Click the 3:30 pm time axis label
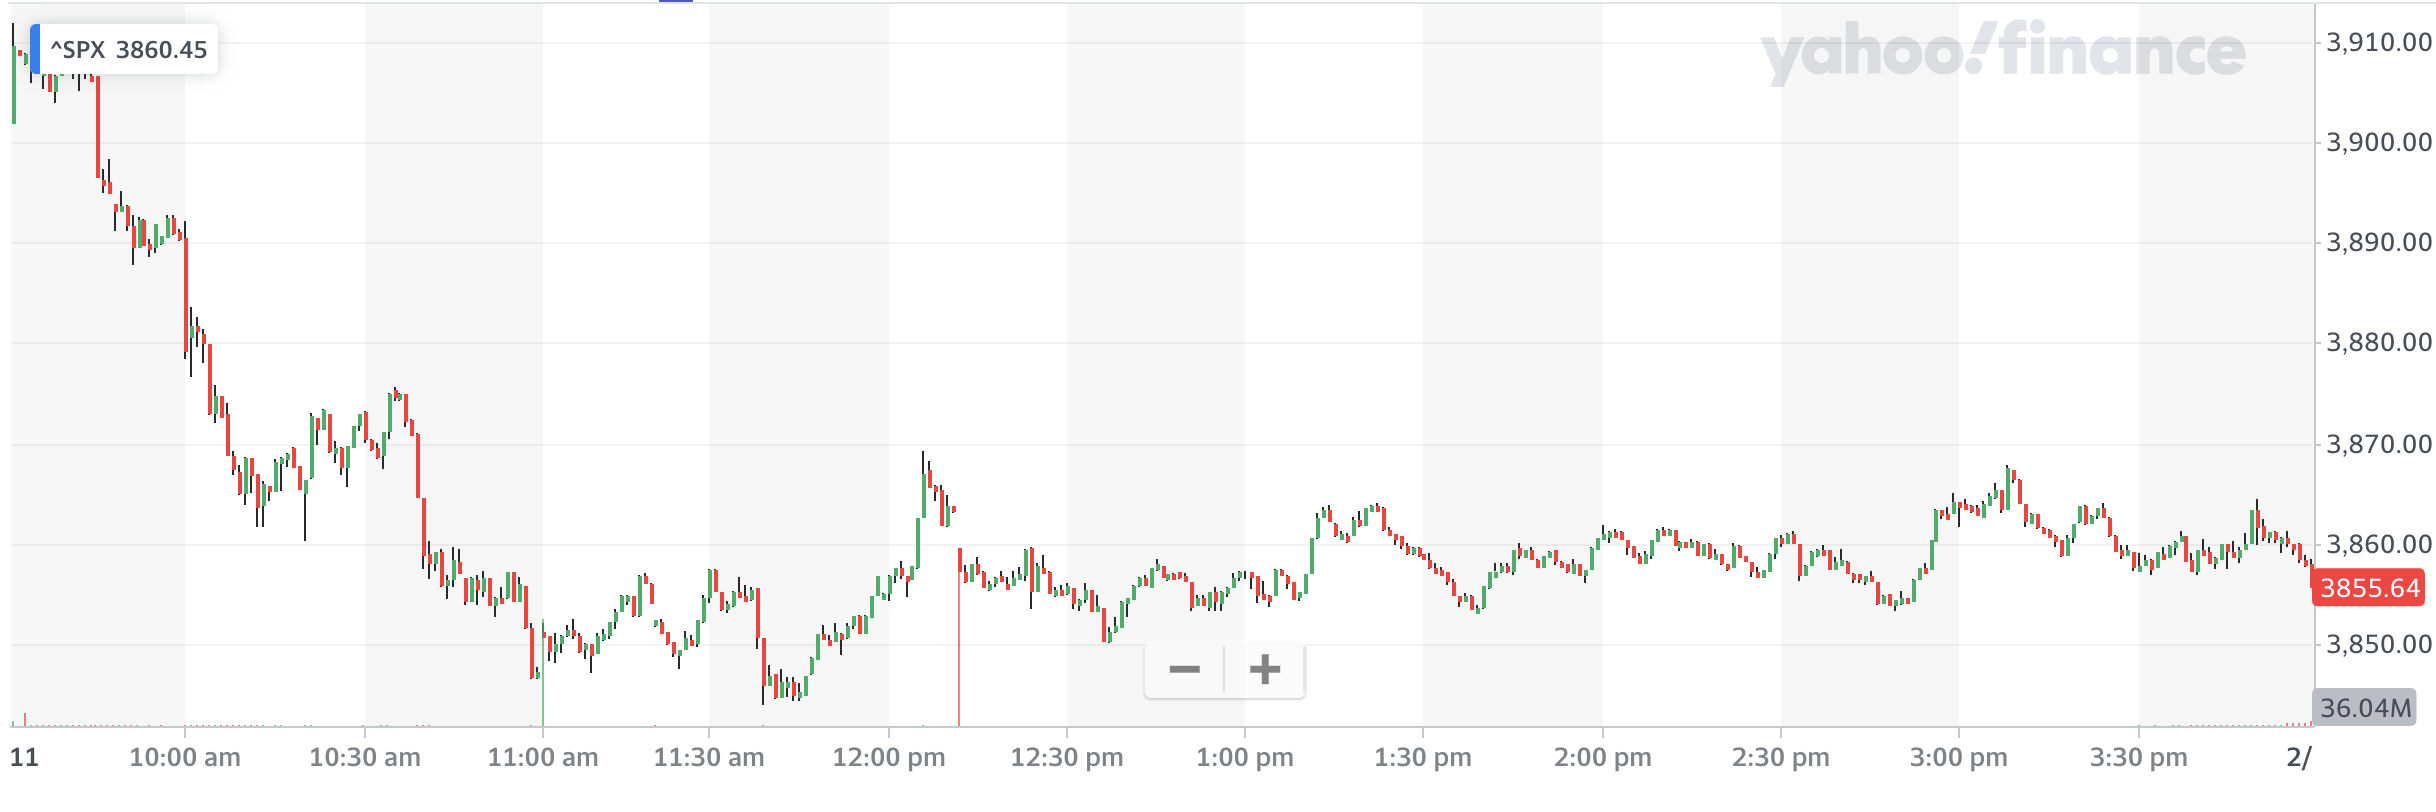The image size is (2436, 812). 2138,757
